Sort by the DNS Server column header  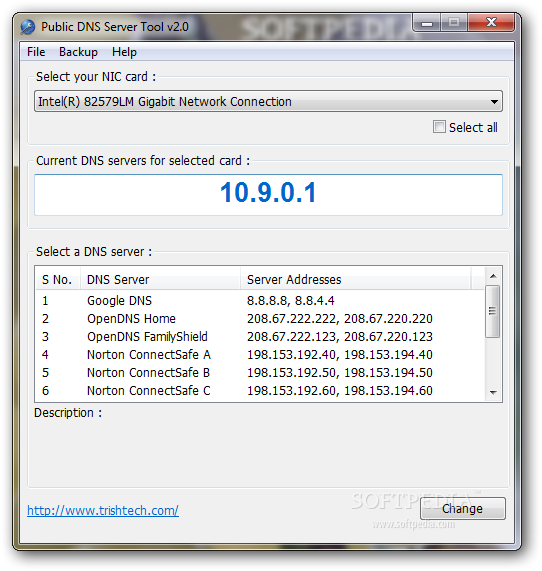coord(160,280)
